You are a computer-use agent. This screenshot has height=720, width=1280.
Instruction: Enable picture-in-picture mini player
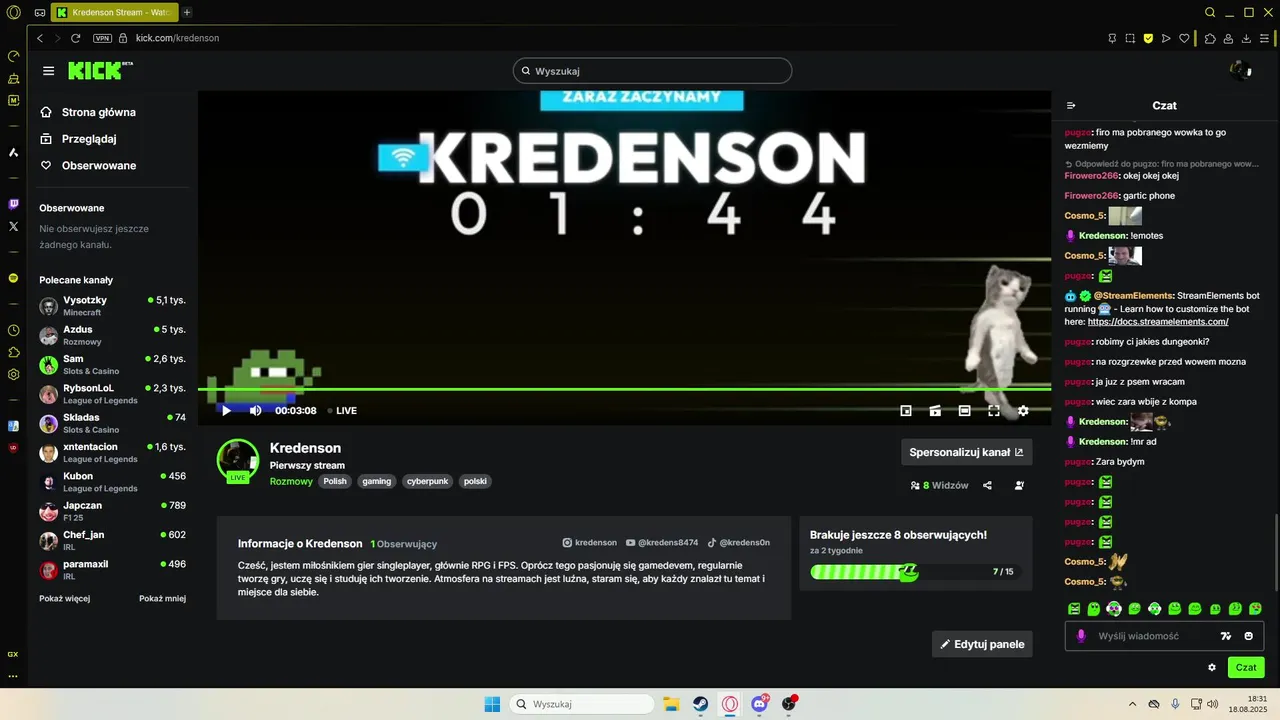(906, 410)
